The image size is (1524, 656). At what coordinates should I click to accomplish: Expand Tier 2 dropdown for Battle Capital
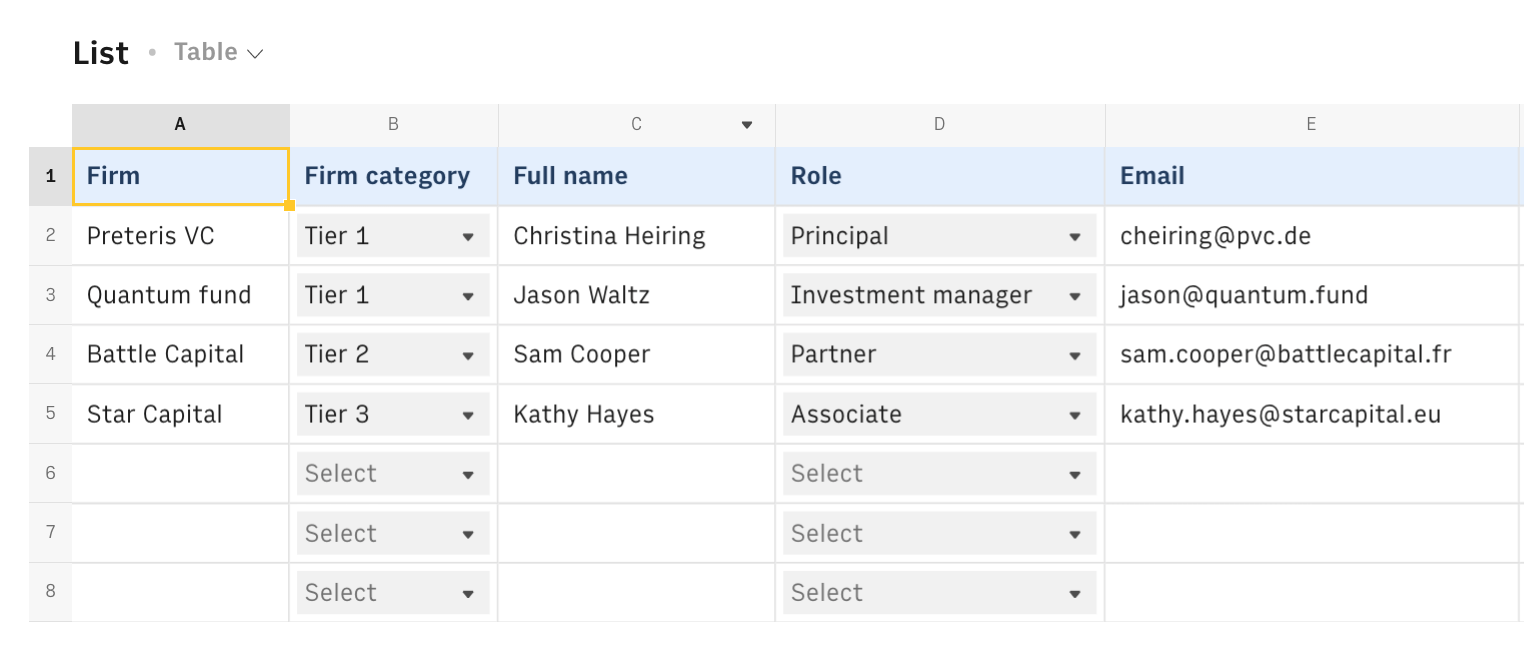pyautogui.click(x=467, y=355)
